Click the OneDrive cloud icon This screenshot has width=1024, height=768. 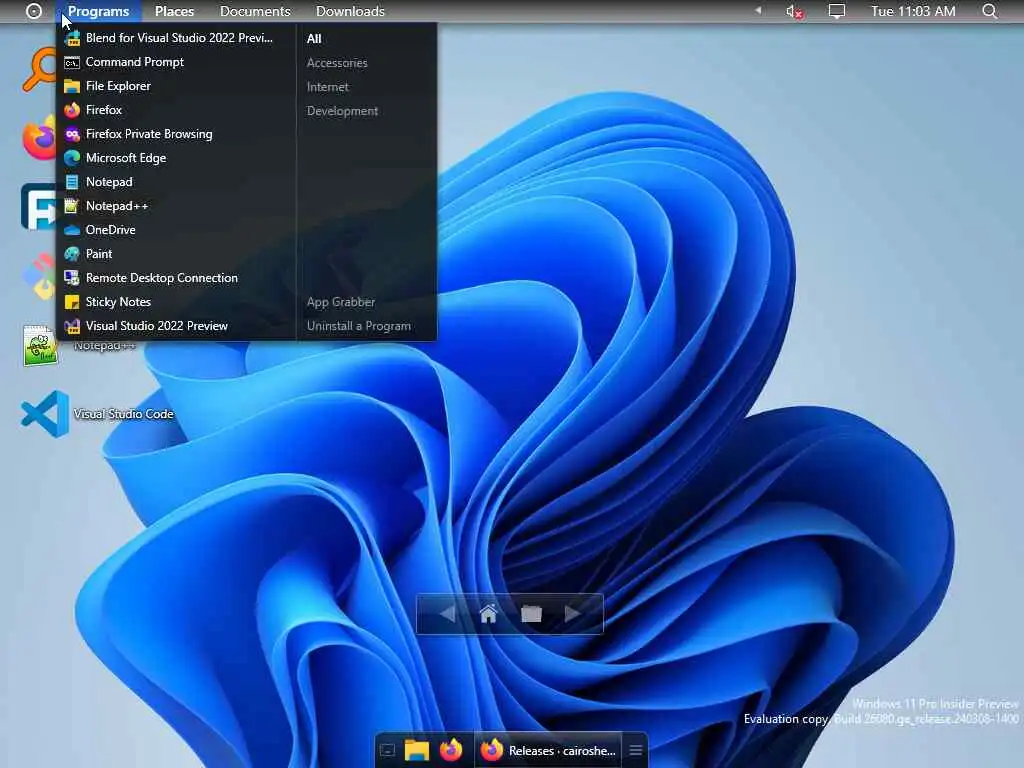72,230
